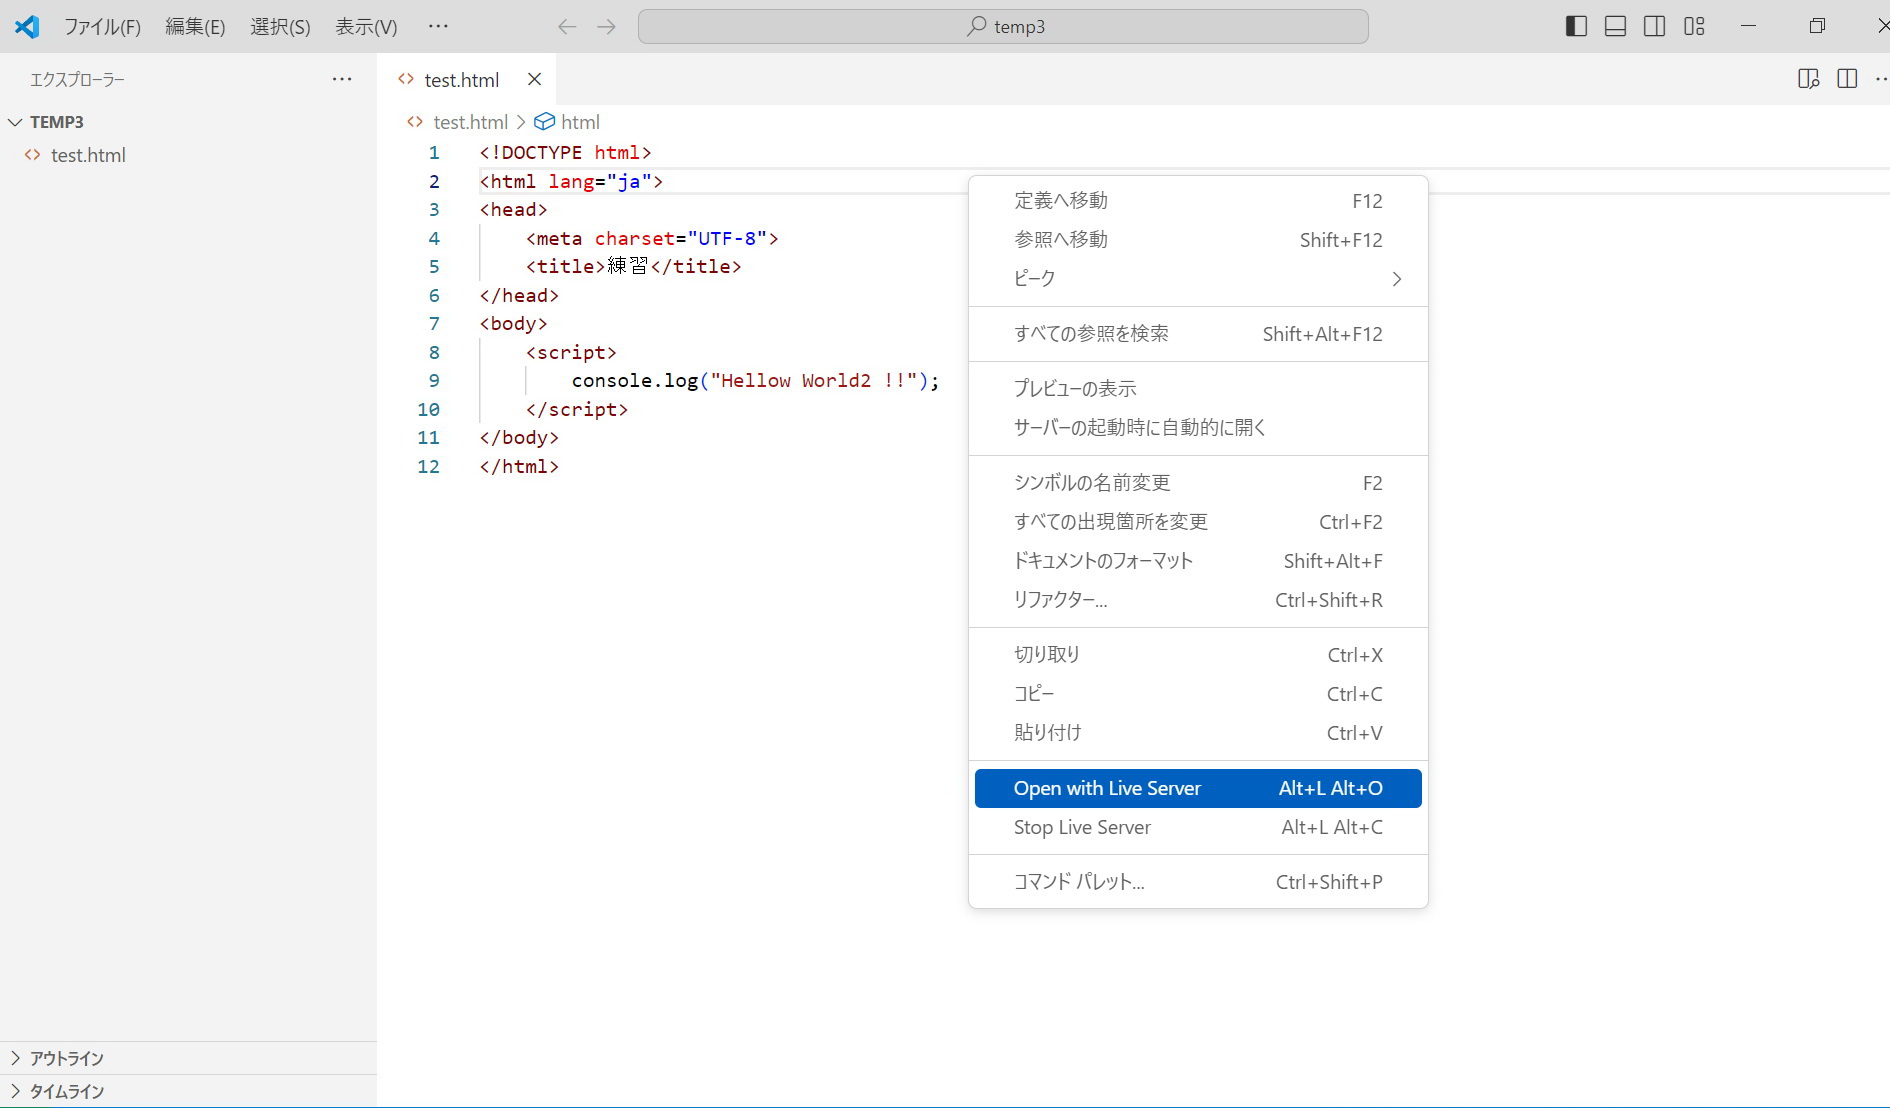The width and height of the screenshot is (1890, 1108).
Task: Click the <!DOCTYPE html> line
Action: coord(565,153)
